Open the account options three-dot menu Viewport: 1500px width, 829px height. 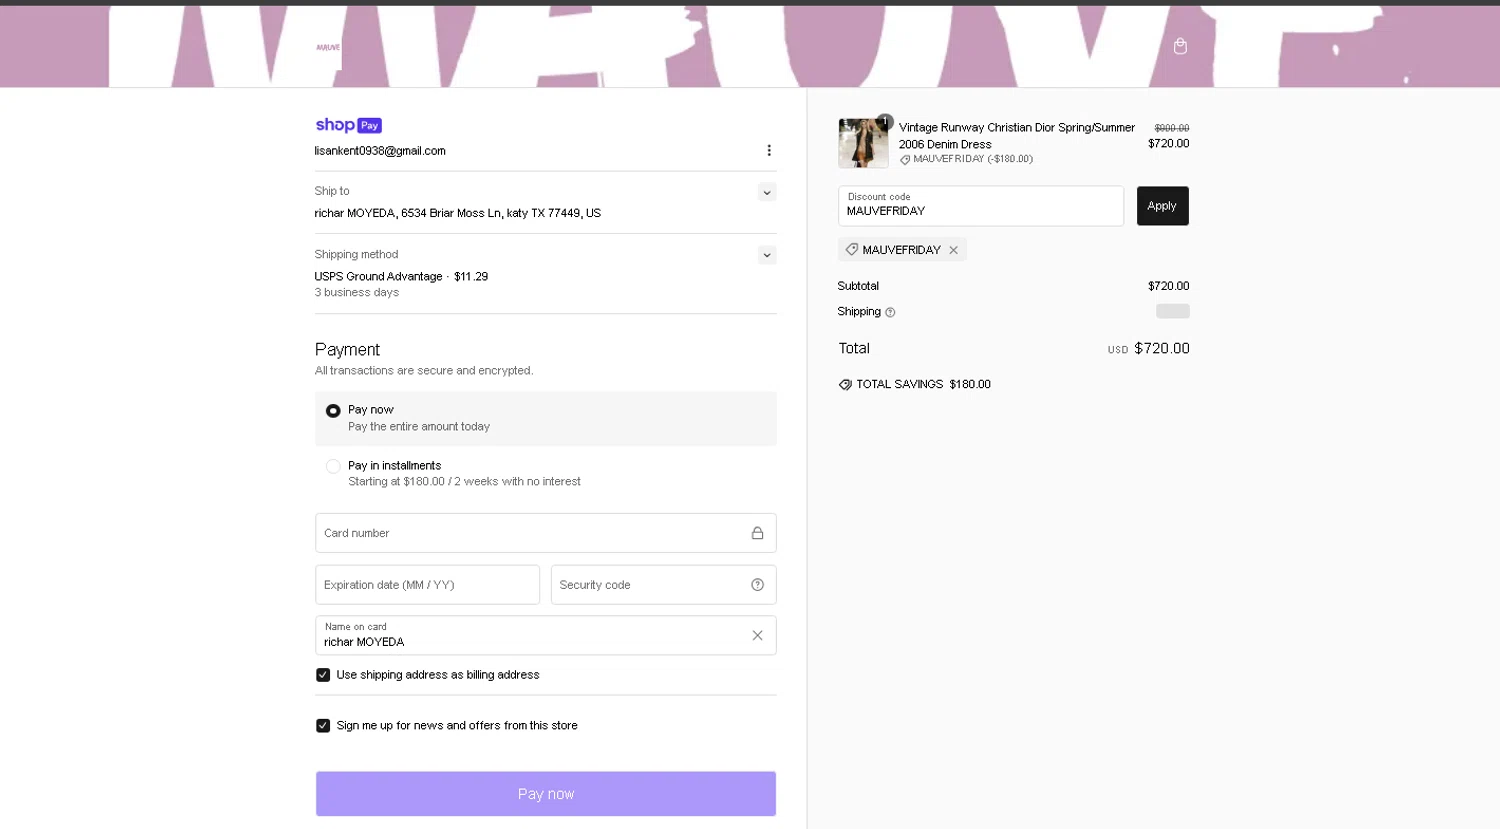(769, 150)
